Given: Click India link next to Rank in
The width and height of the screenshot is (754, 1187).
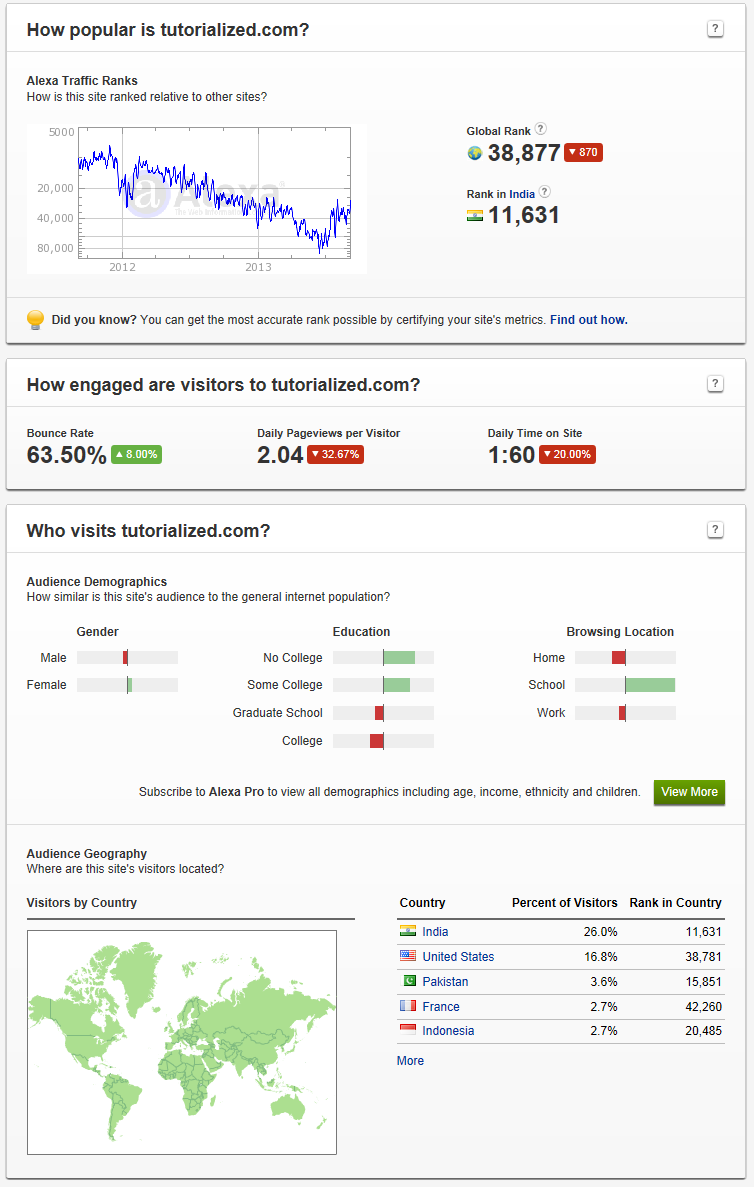Looking at the screenshot, I should [522, 194].
